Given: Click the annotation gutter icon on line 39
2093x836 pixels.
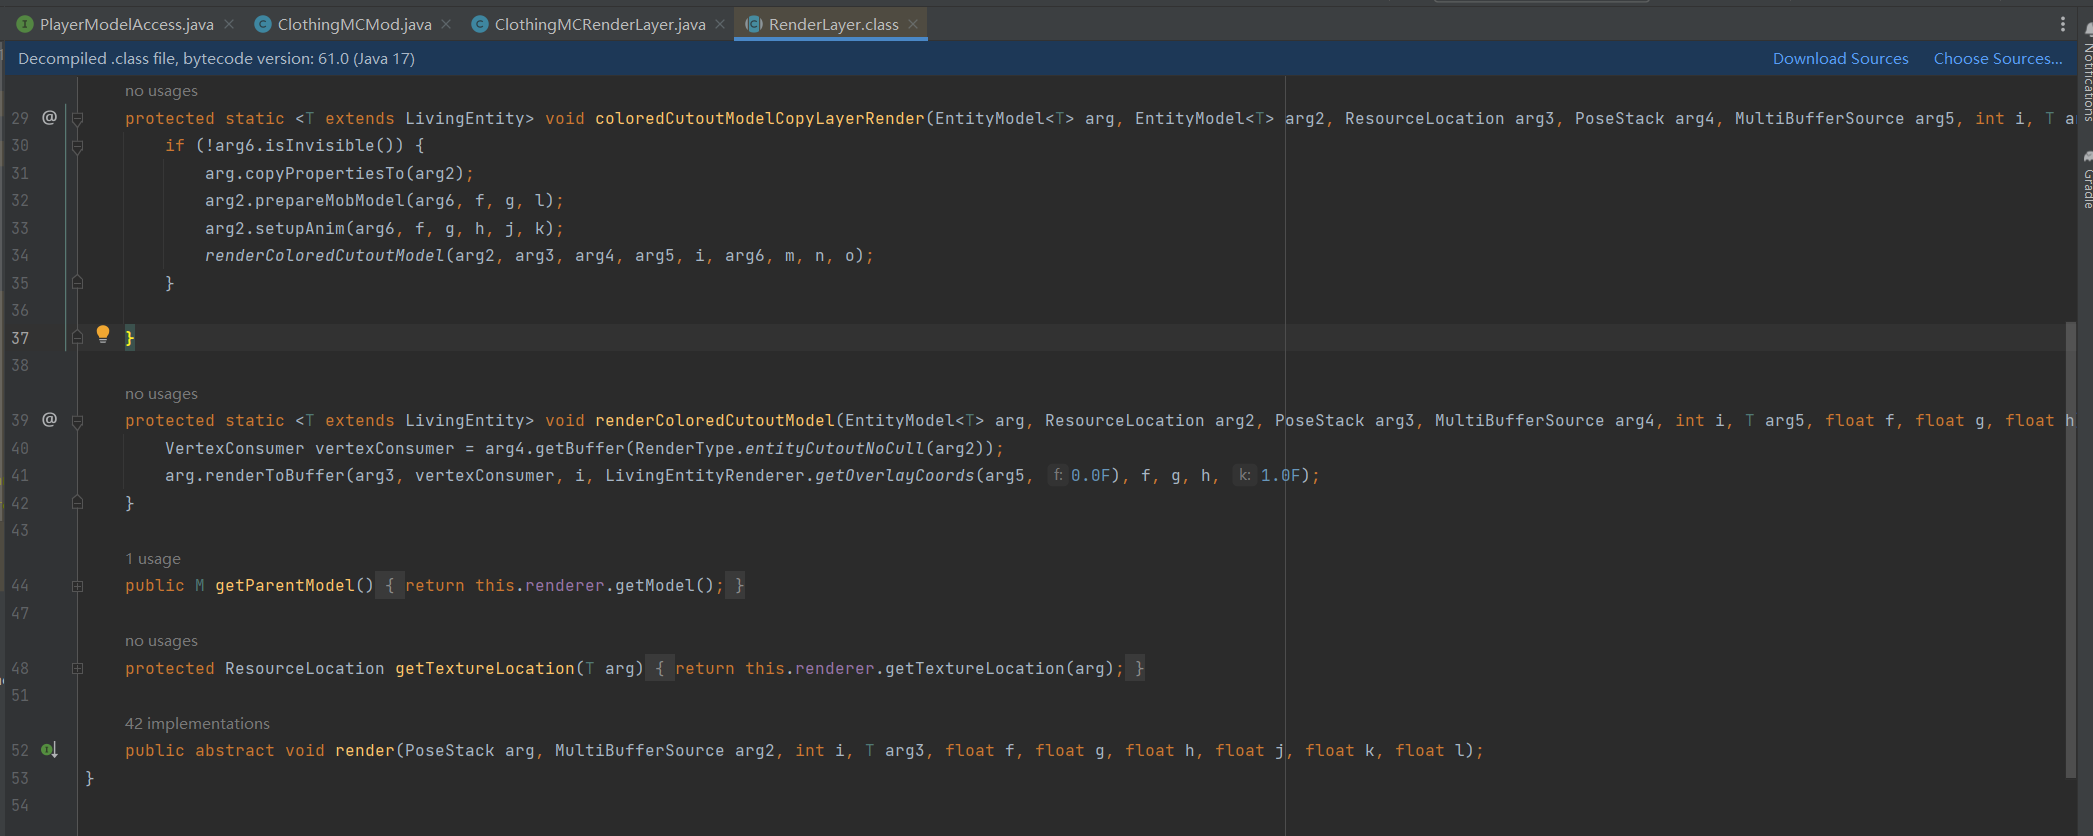Looking at the screenshot, I should (49, 419).
